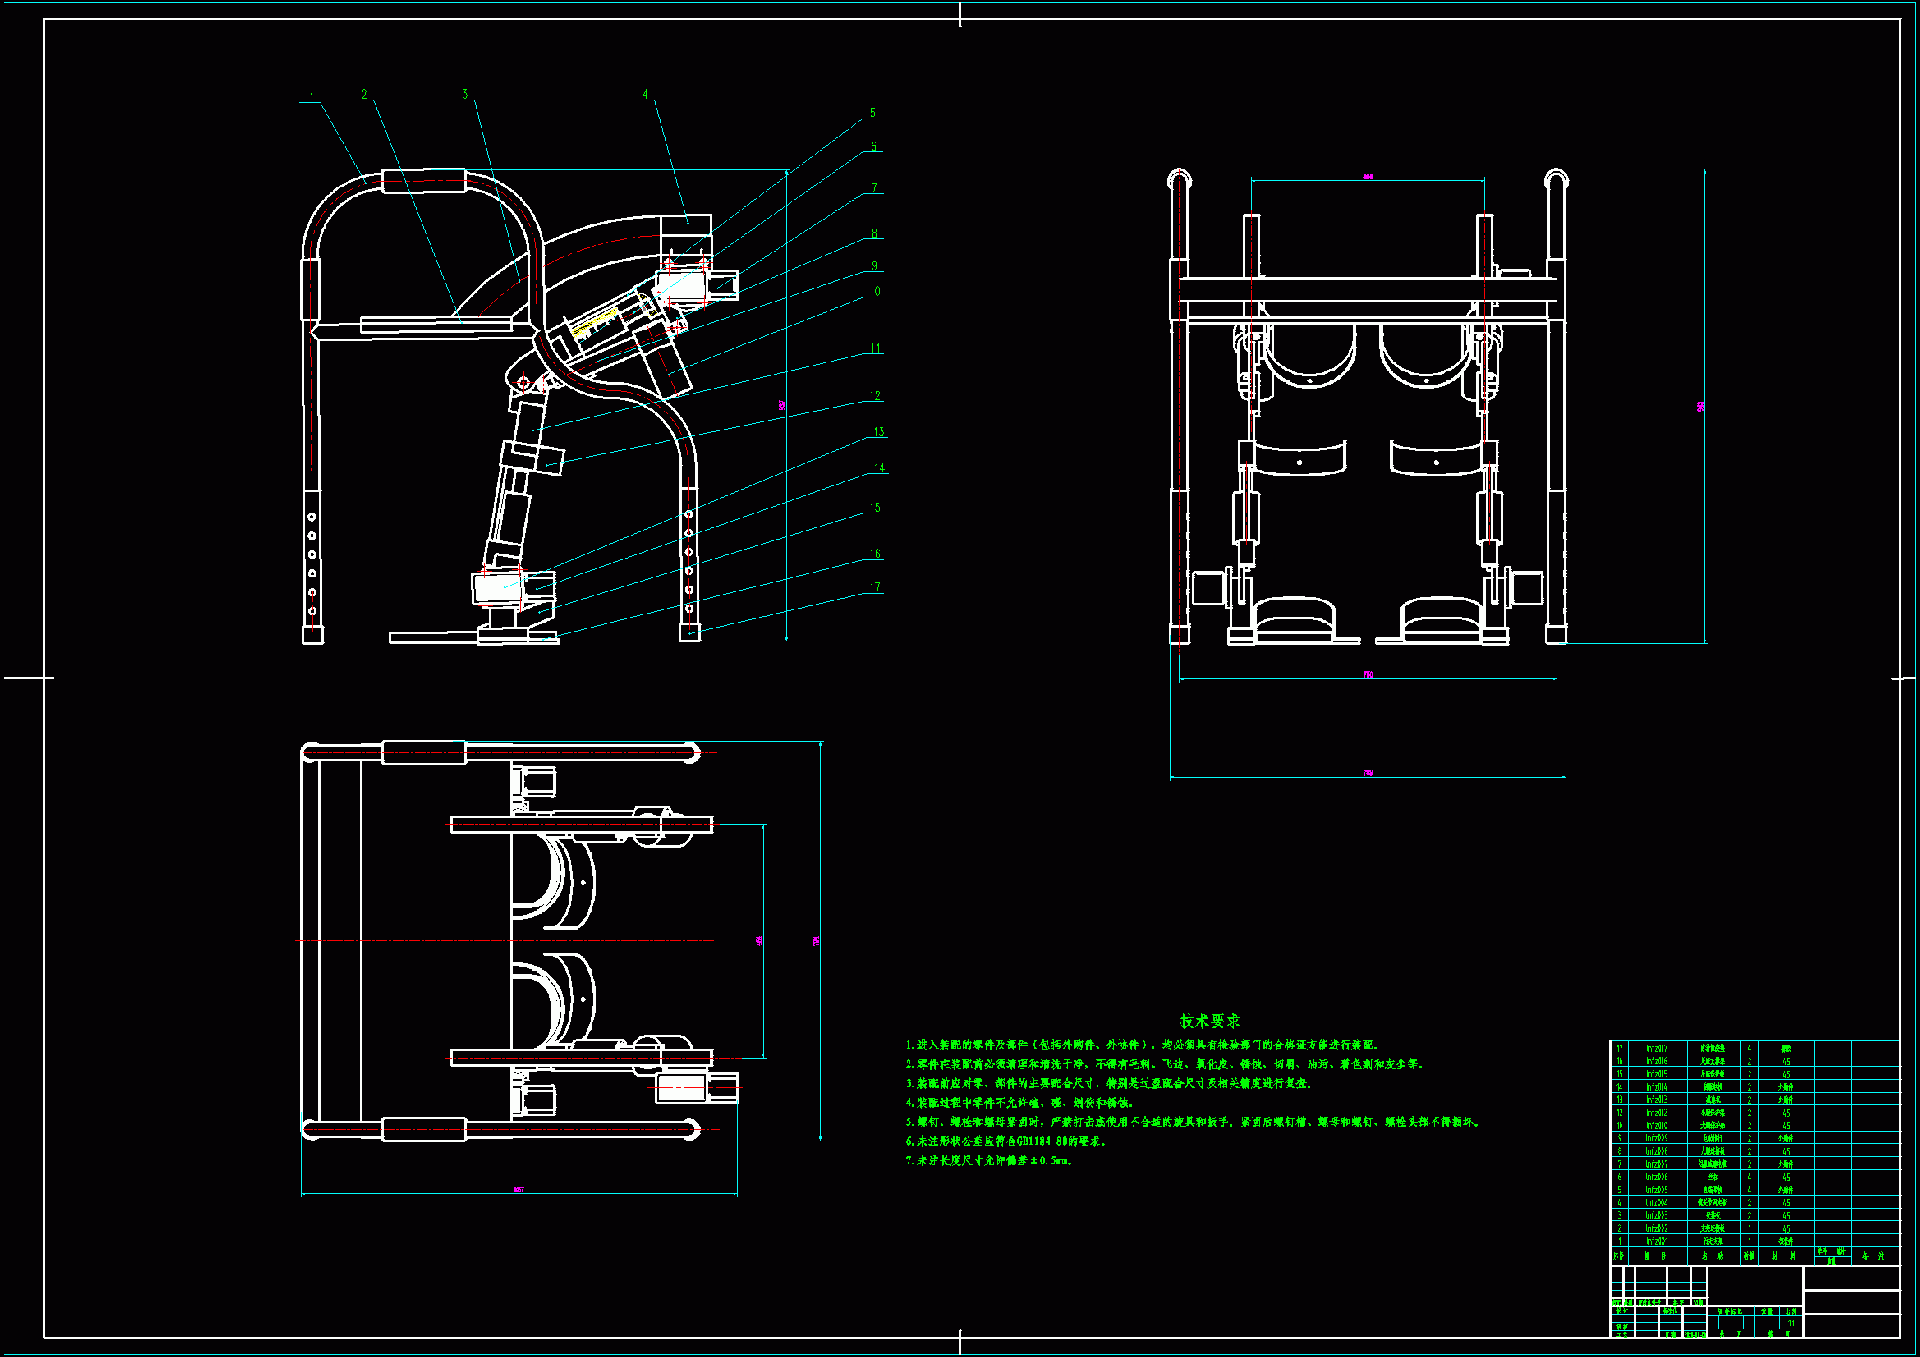This screenshot has width=1920, height=1357.
Task: Select the first technical requirement text line
Action: click(x=1142, y=1044)
